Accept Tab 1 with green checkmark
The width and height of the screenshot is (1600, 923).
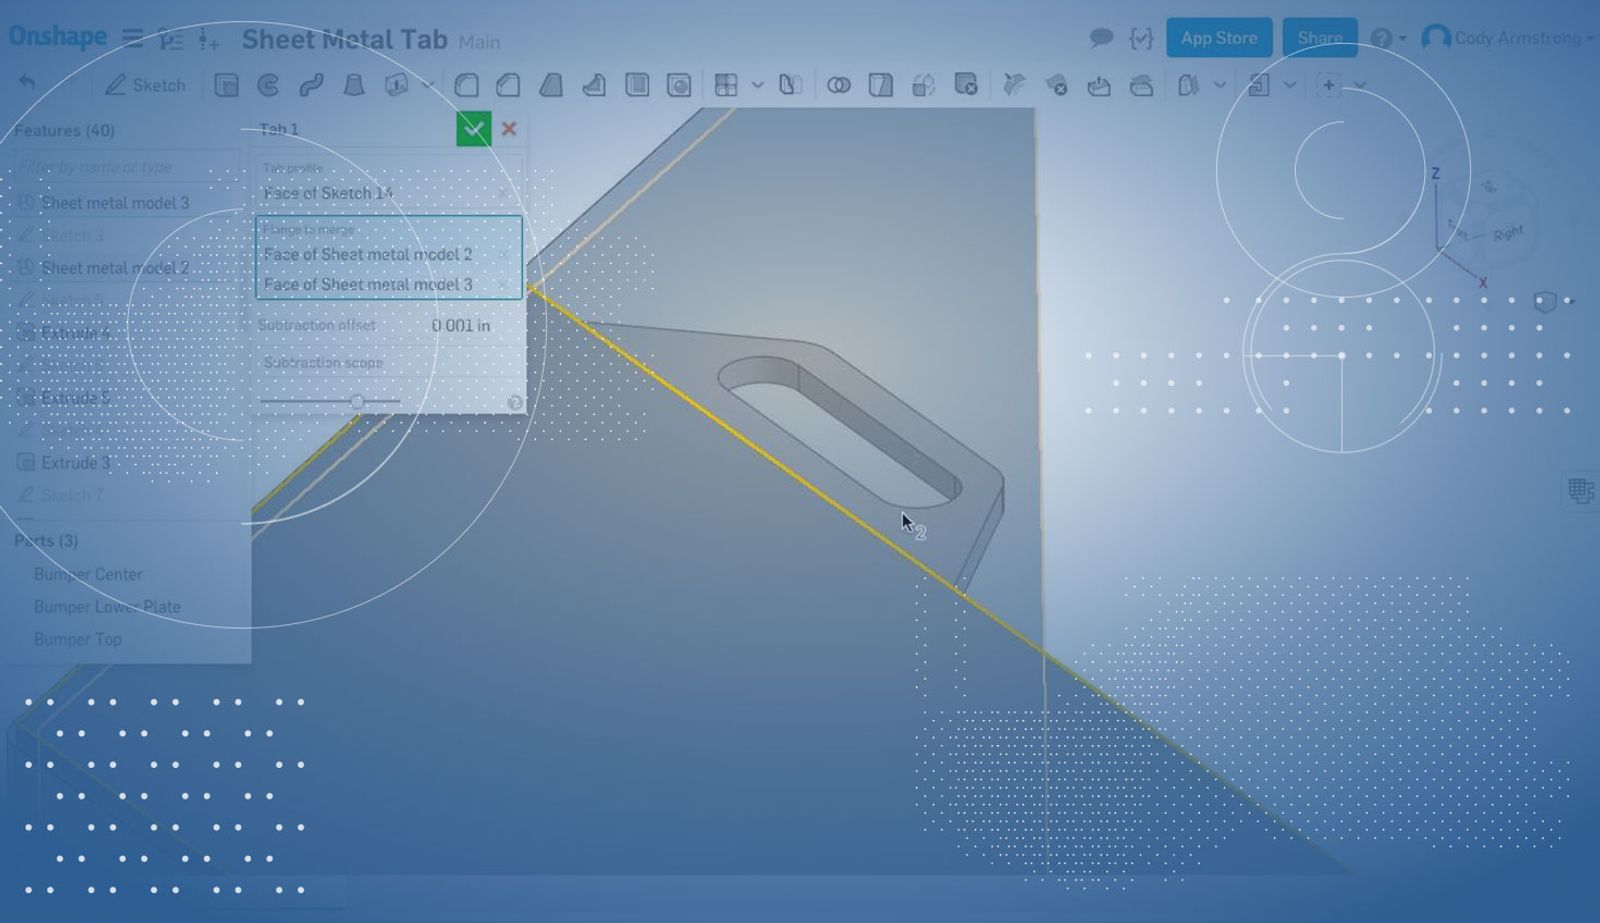(473, 129)
